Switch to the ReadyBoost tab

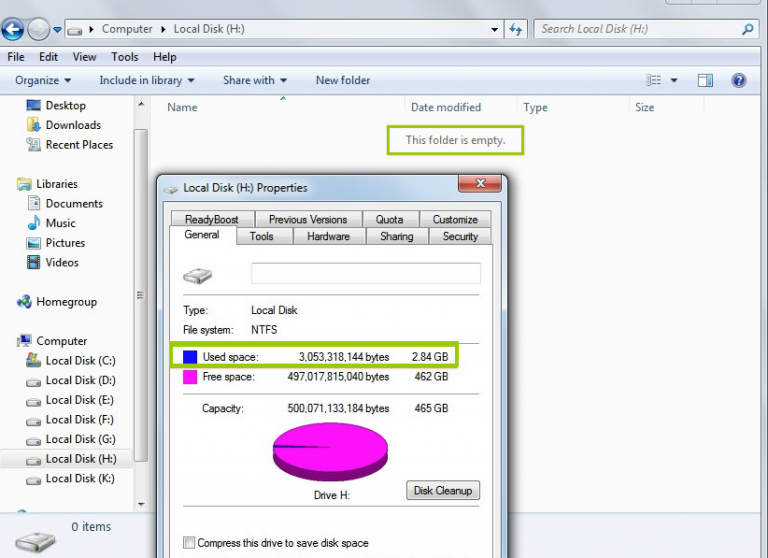click(212, 219)
